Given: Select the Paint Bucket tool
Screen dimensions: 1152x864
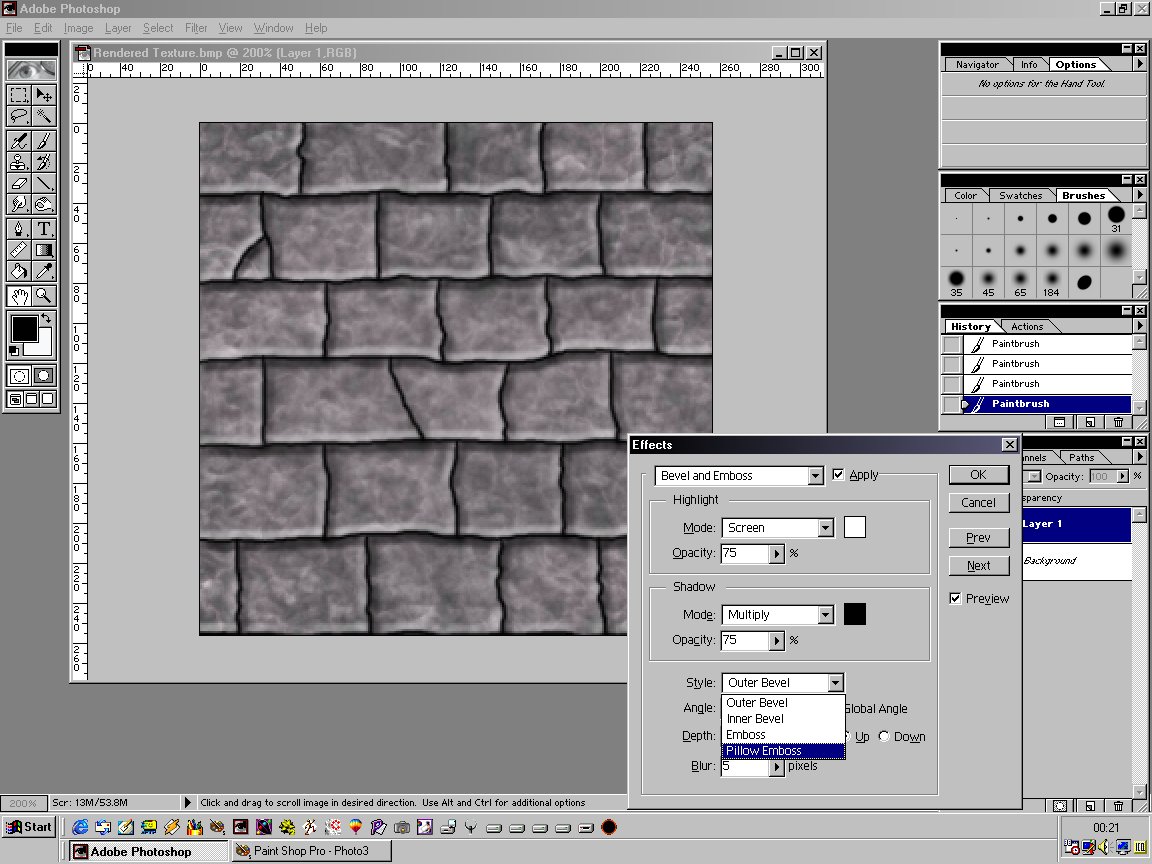Looking at the screenshot, I should tap(20, 271).
